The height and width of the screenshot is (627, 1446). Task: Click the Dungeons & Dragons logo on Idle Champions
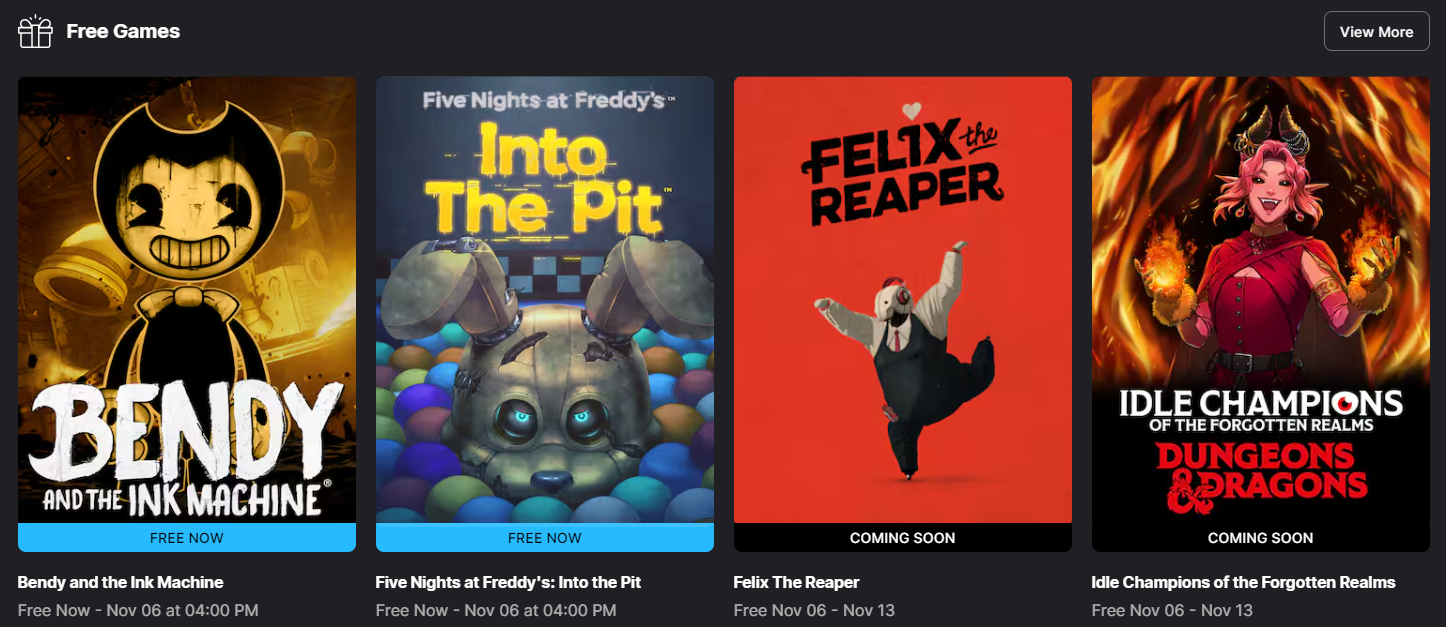[x=1261, y=471]
